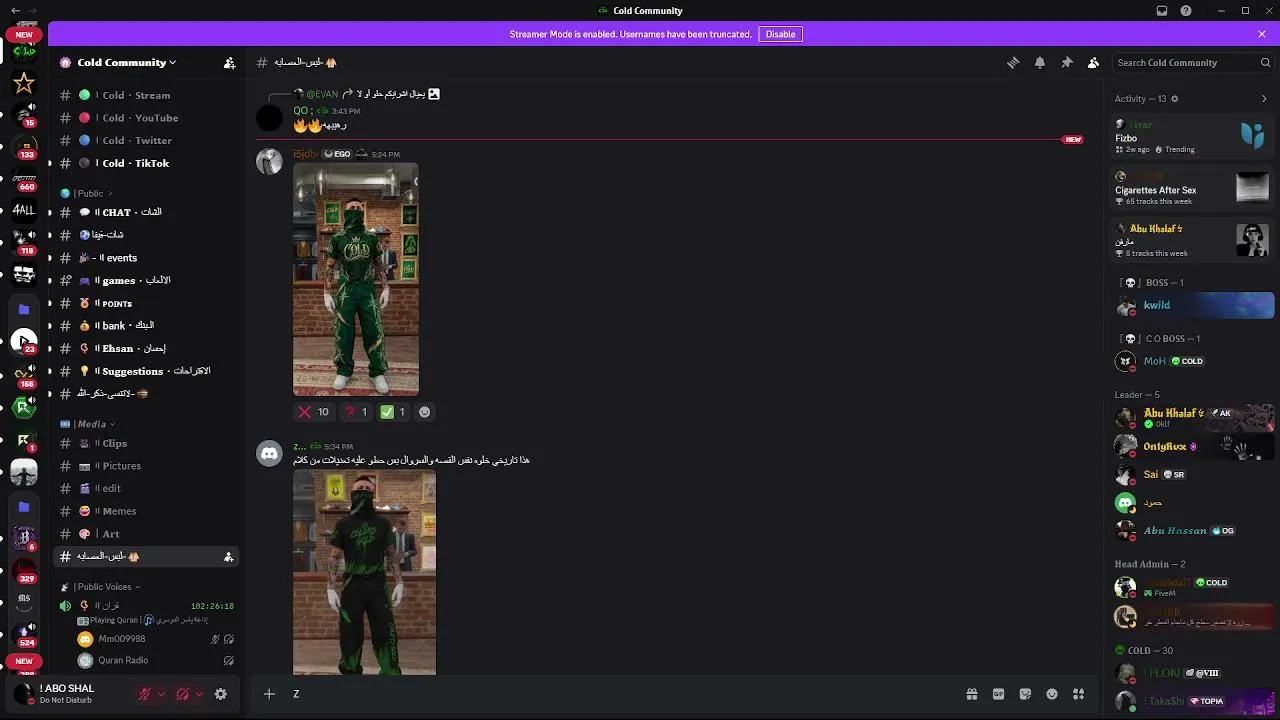Open pinned messages via the pin icon
Screen dimensions: 1280x720
coord(1067,62)
